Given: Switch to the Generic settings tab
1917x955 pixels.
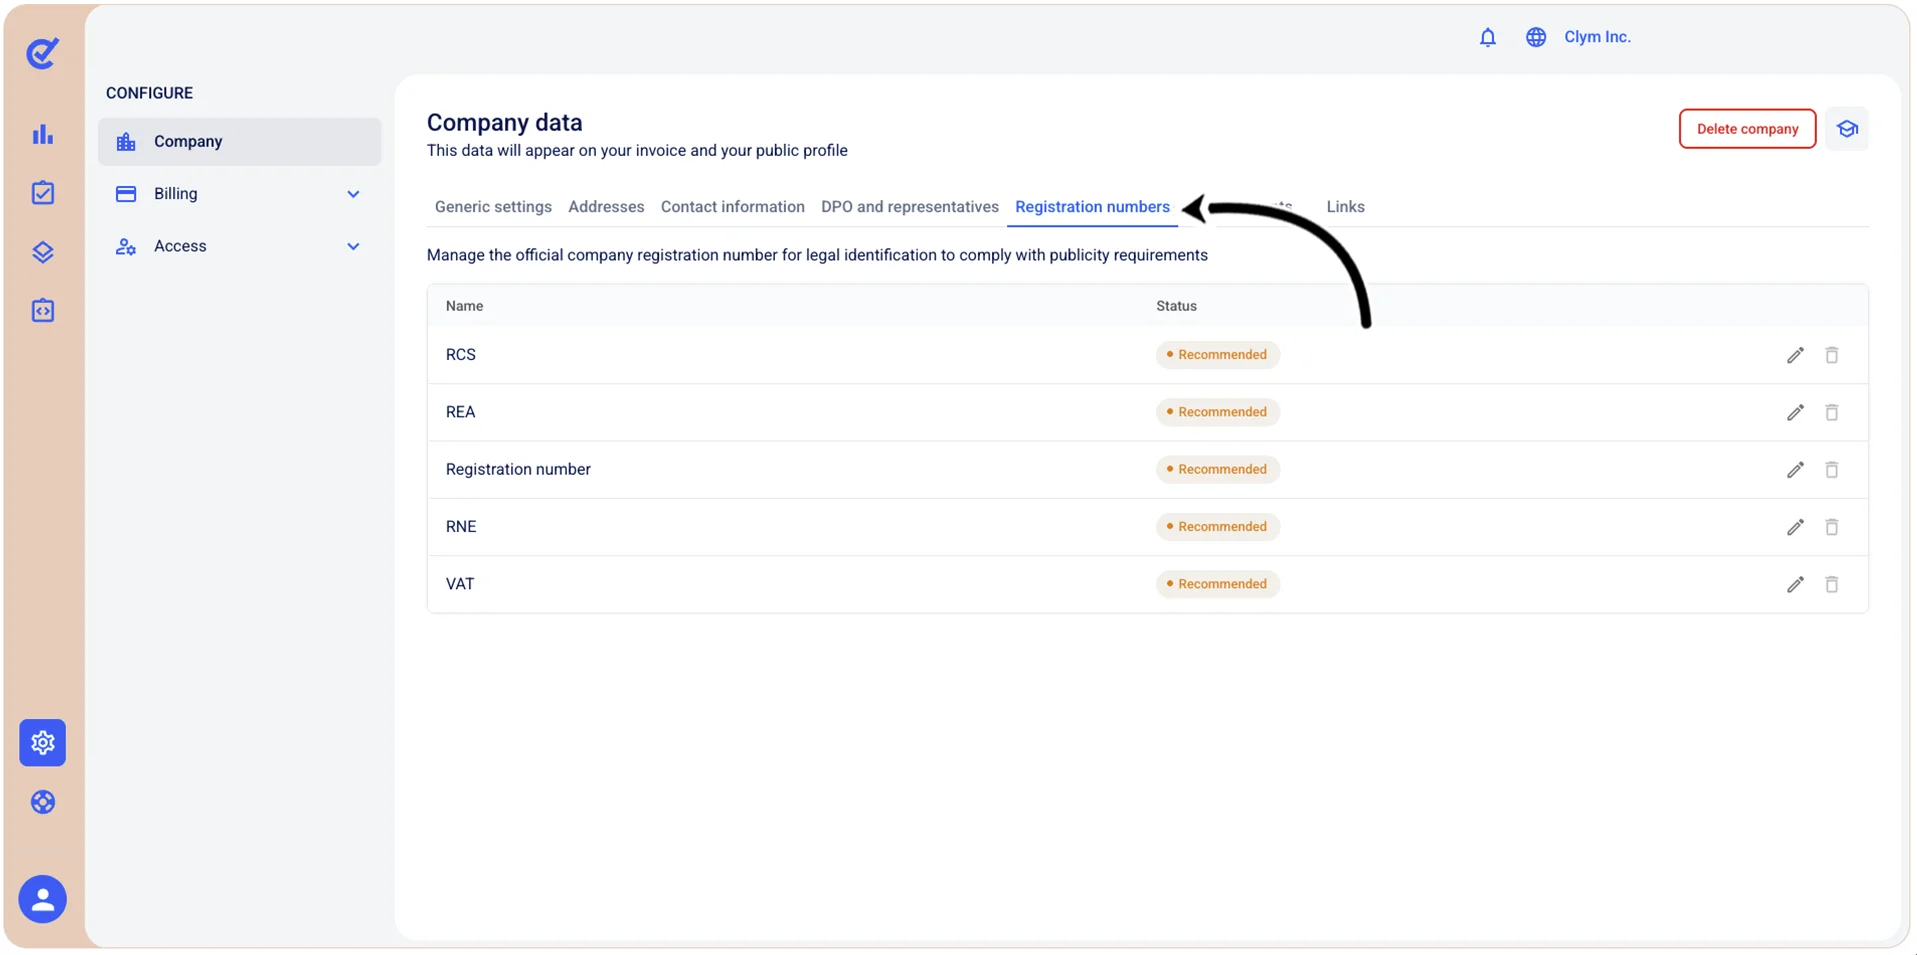Looking at the screenshot, I should (x=493, y=207).
